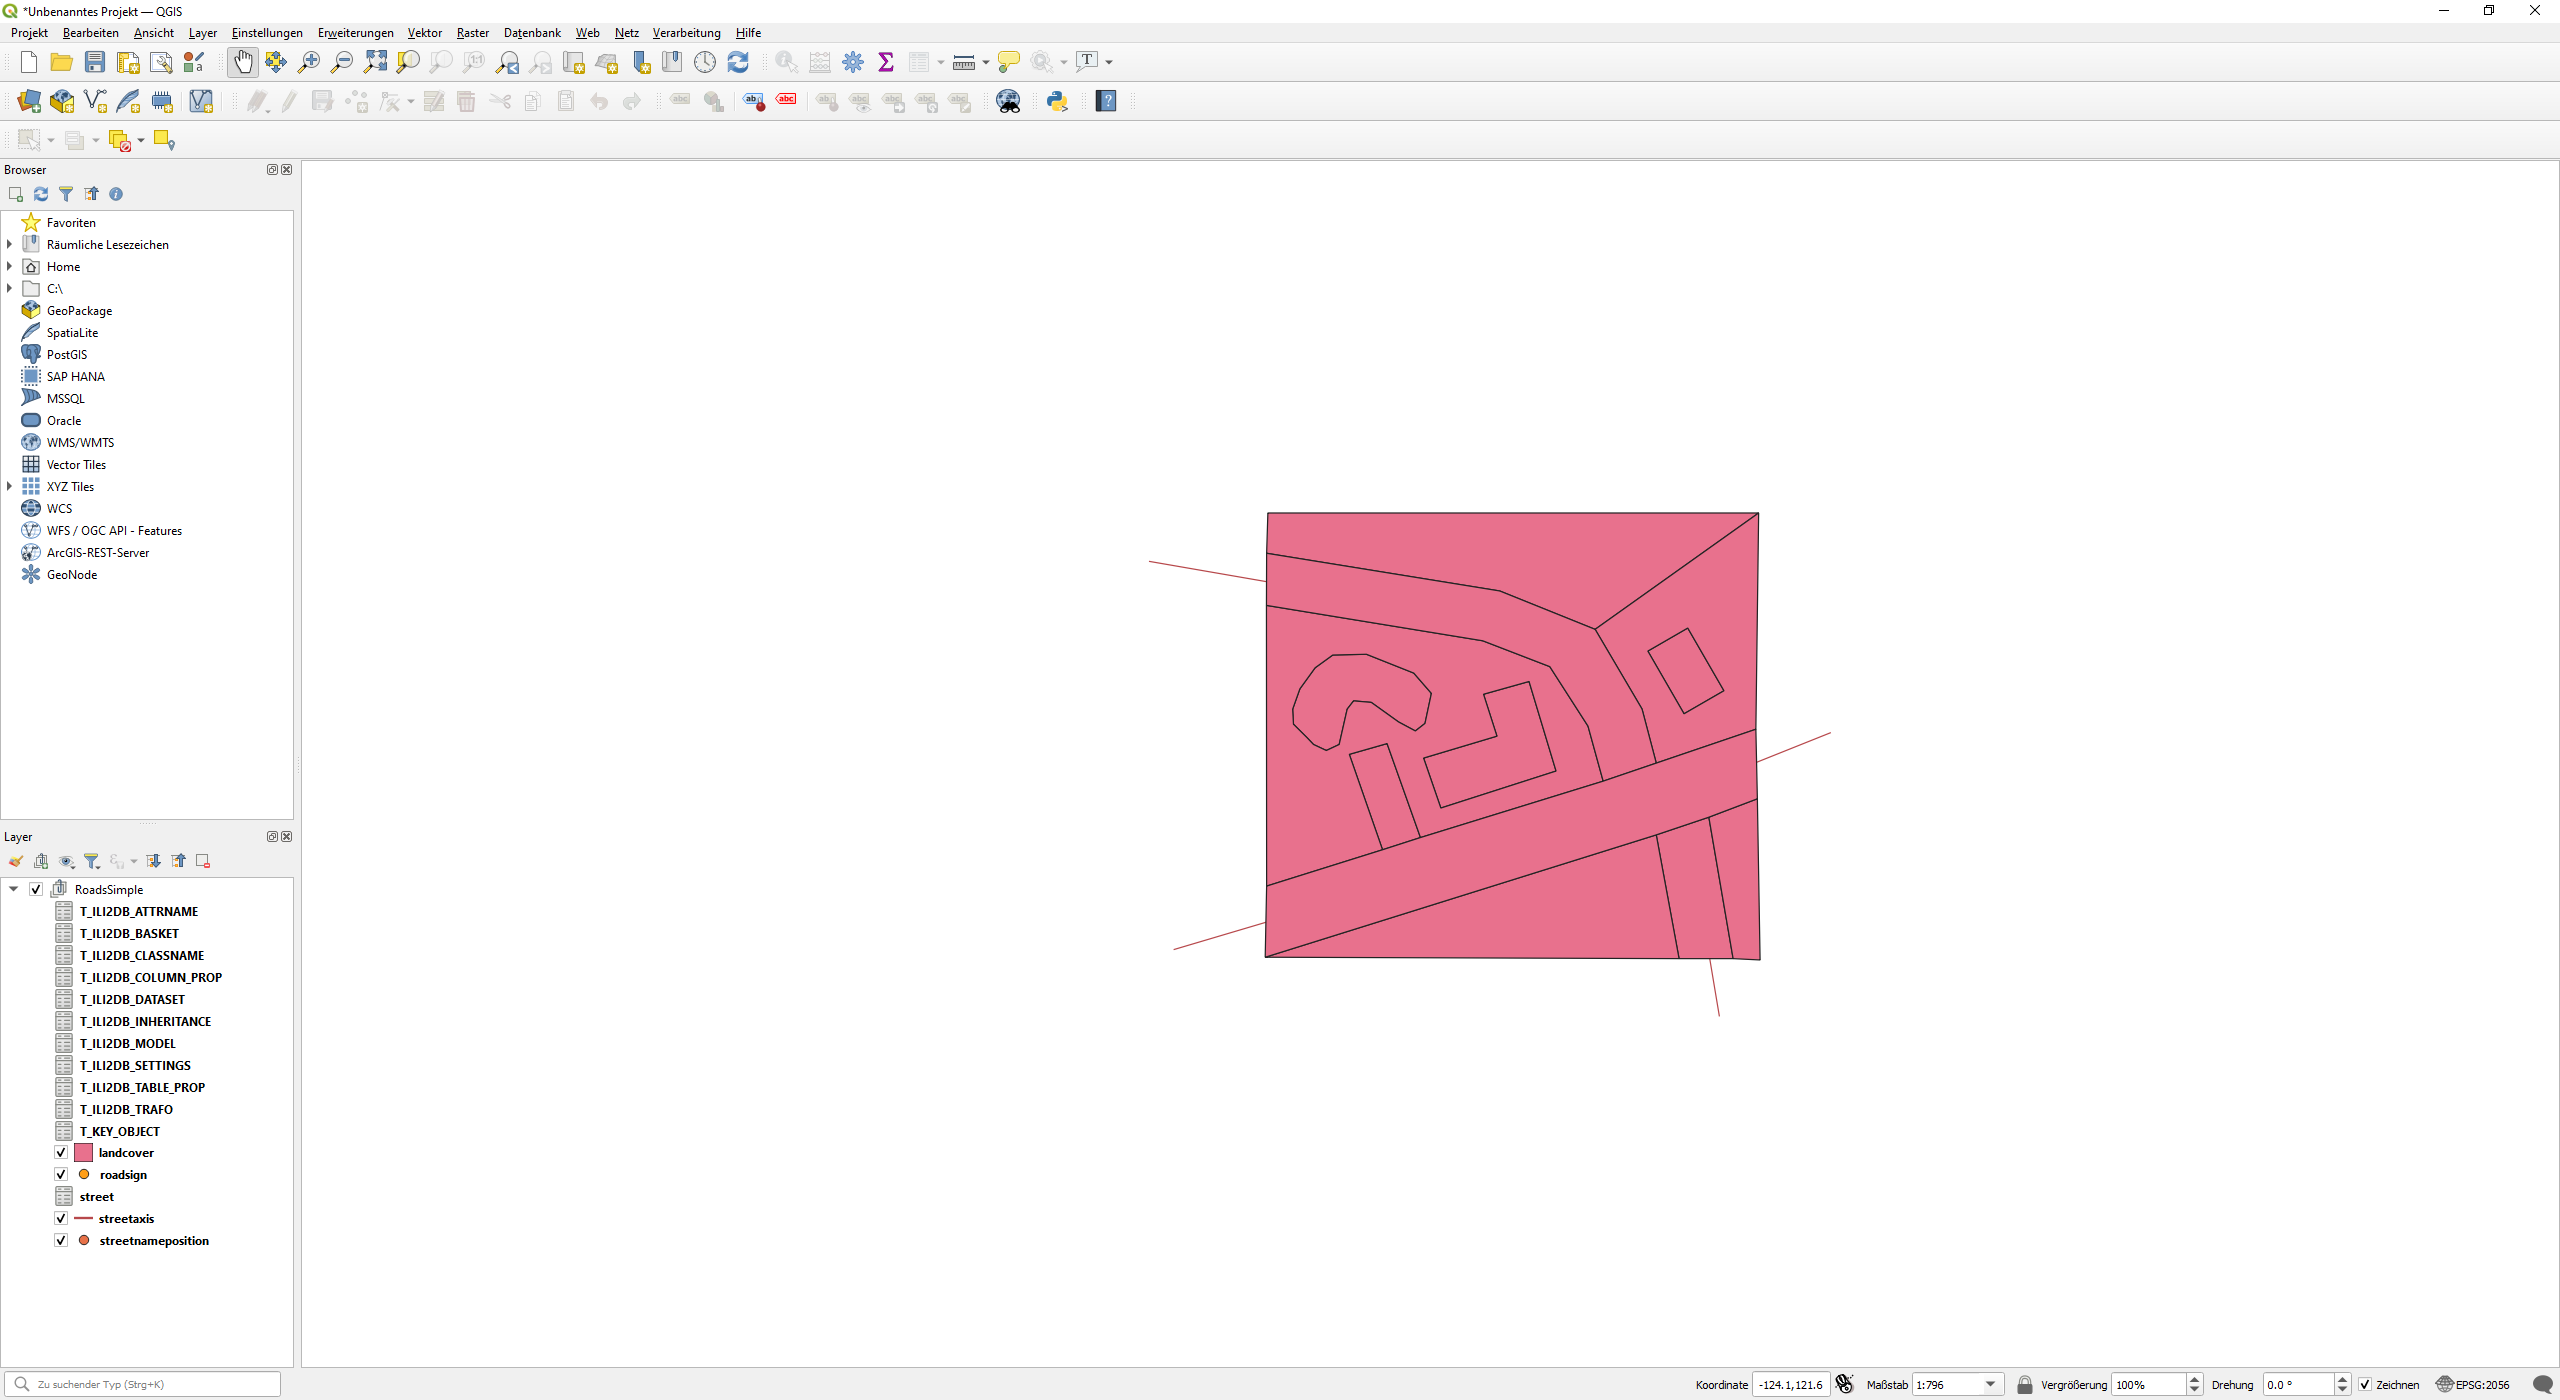Uncheck the landcover layer visibility
This screenshot has width=2560, height=1400.
61,1152
